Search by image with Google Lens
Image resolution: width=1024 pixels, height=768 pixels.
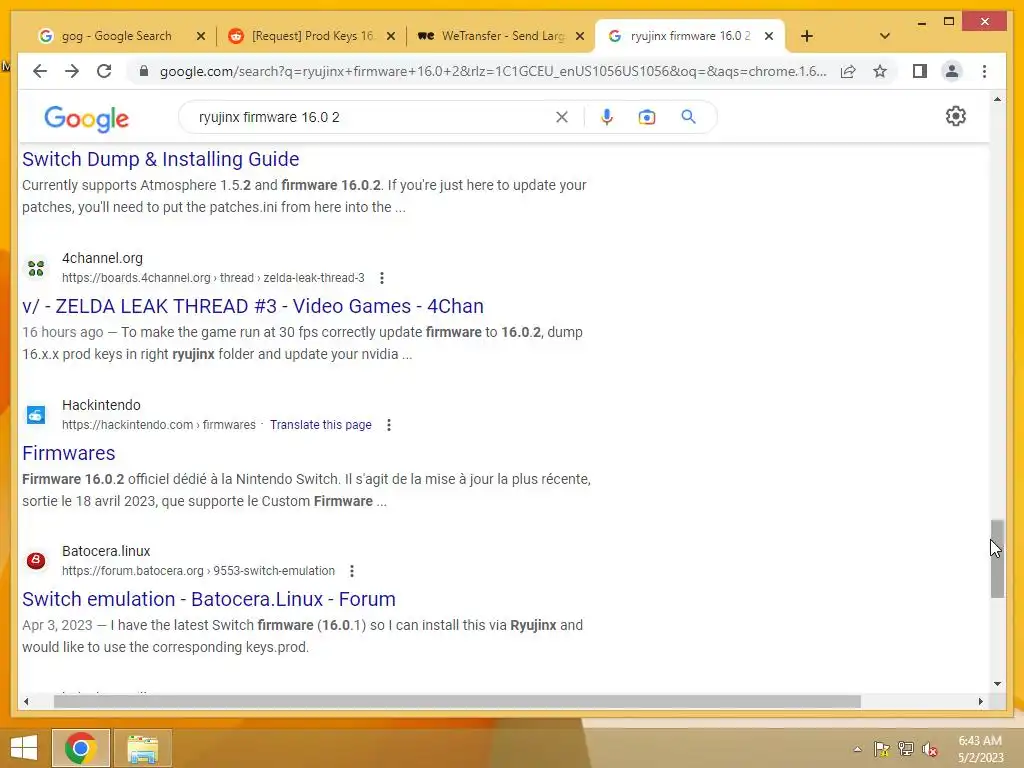pyautogui.click(x=647, y=117)
